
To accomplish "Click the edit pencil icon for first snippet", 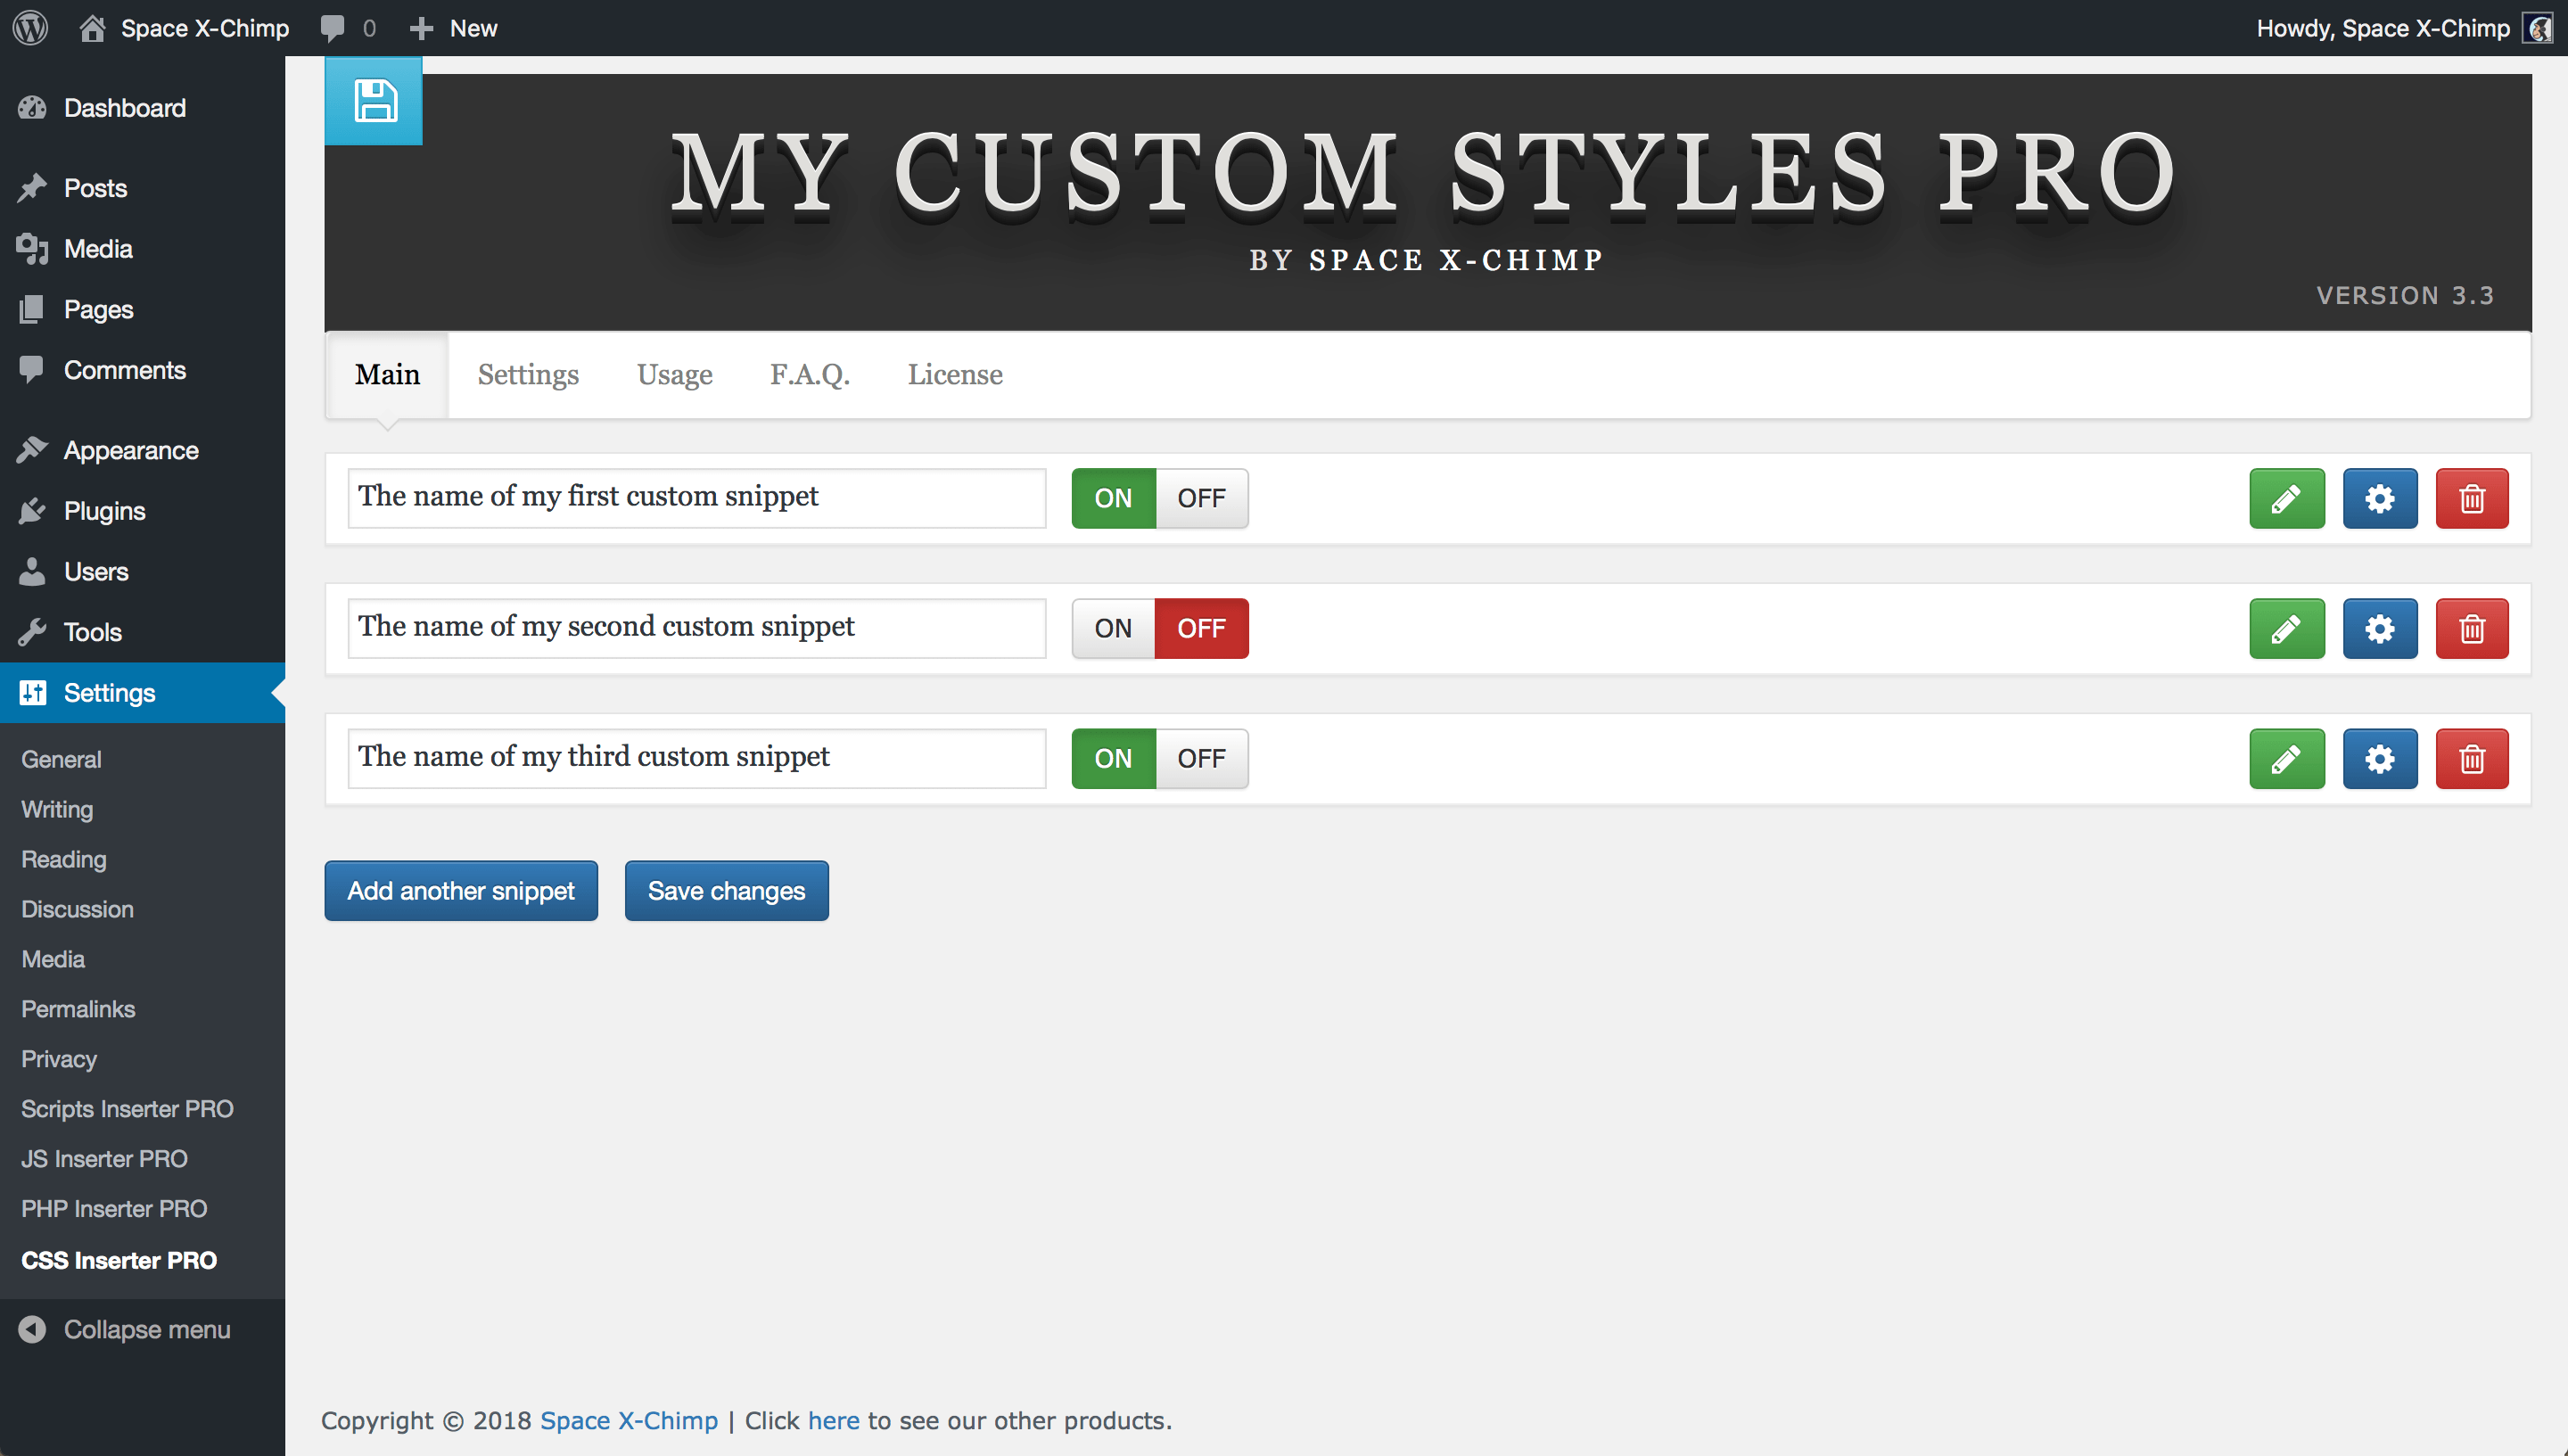I will 2286,498.
